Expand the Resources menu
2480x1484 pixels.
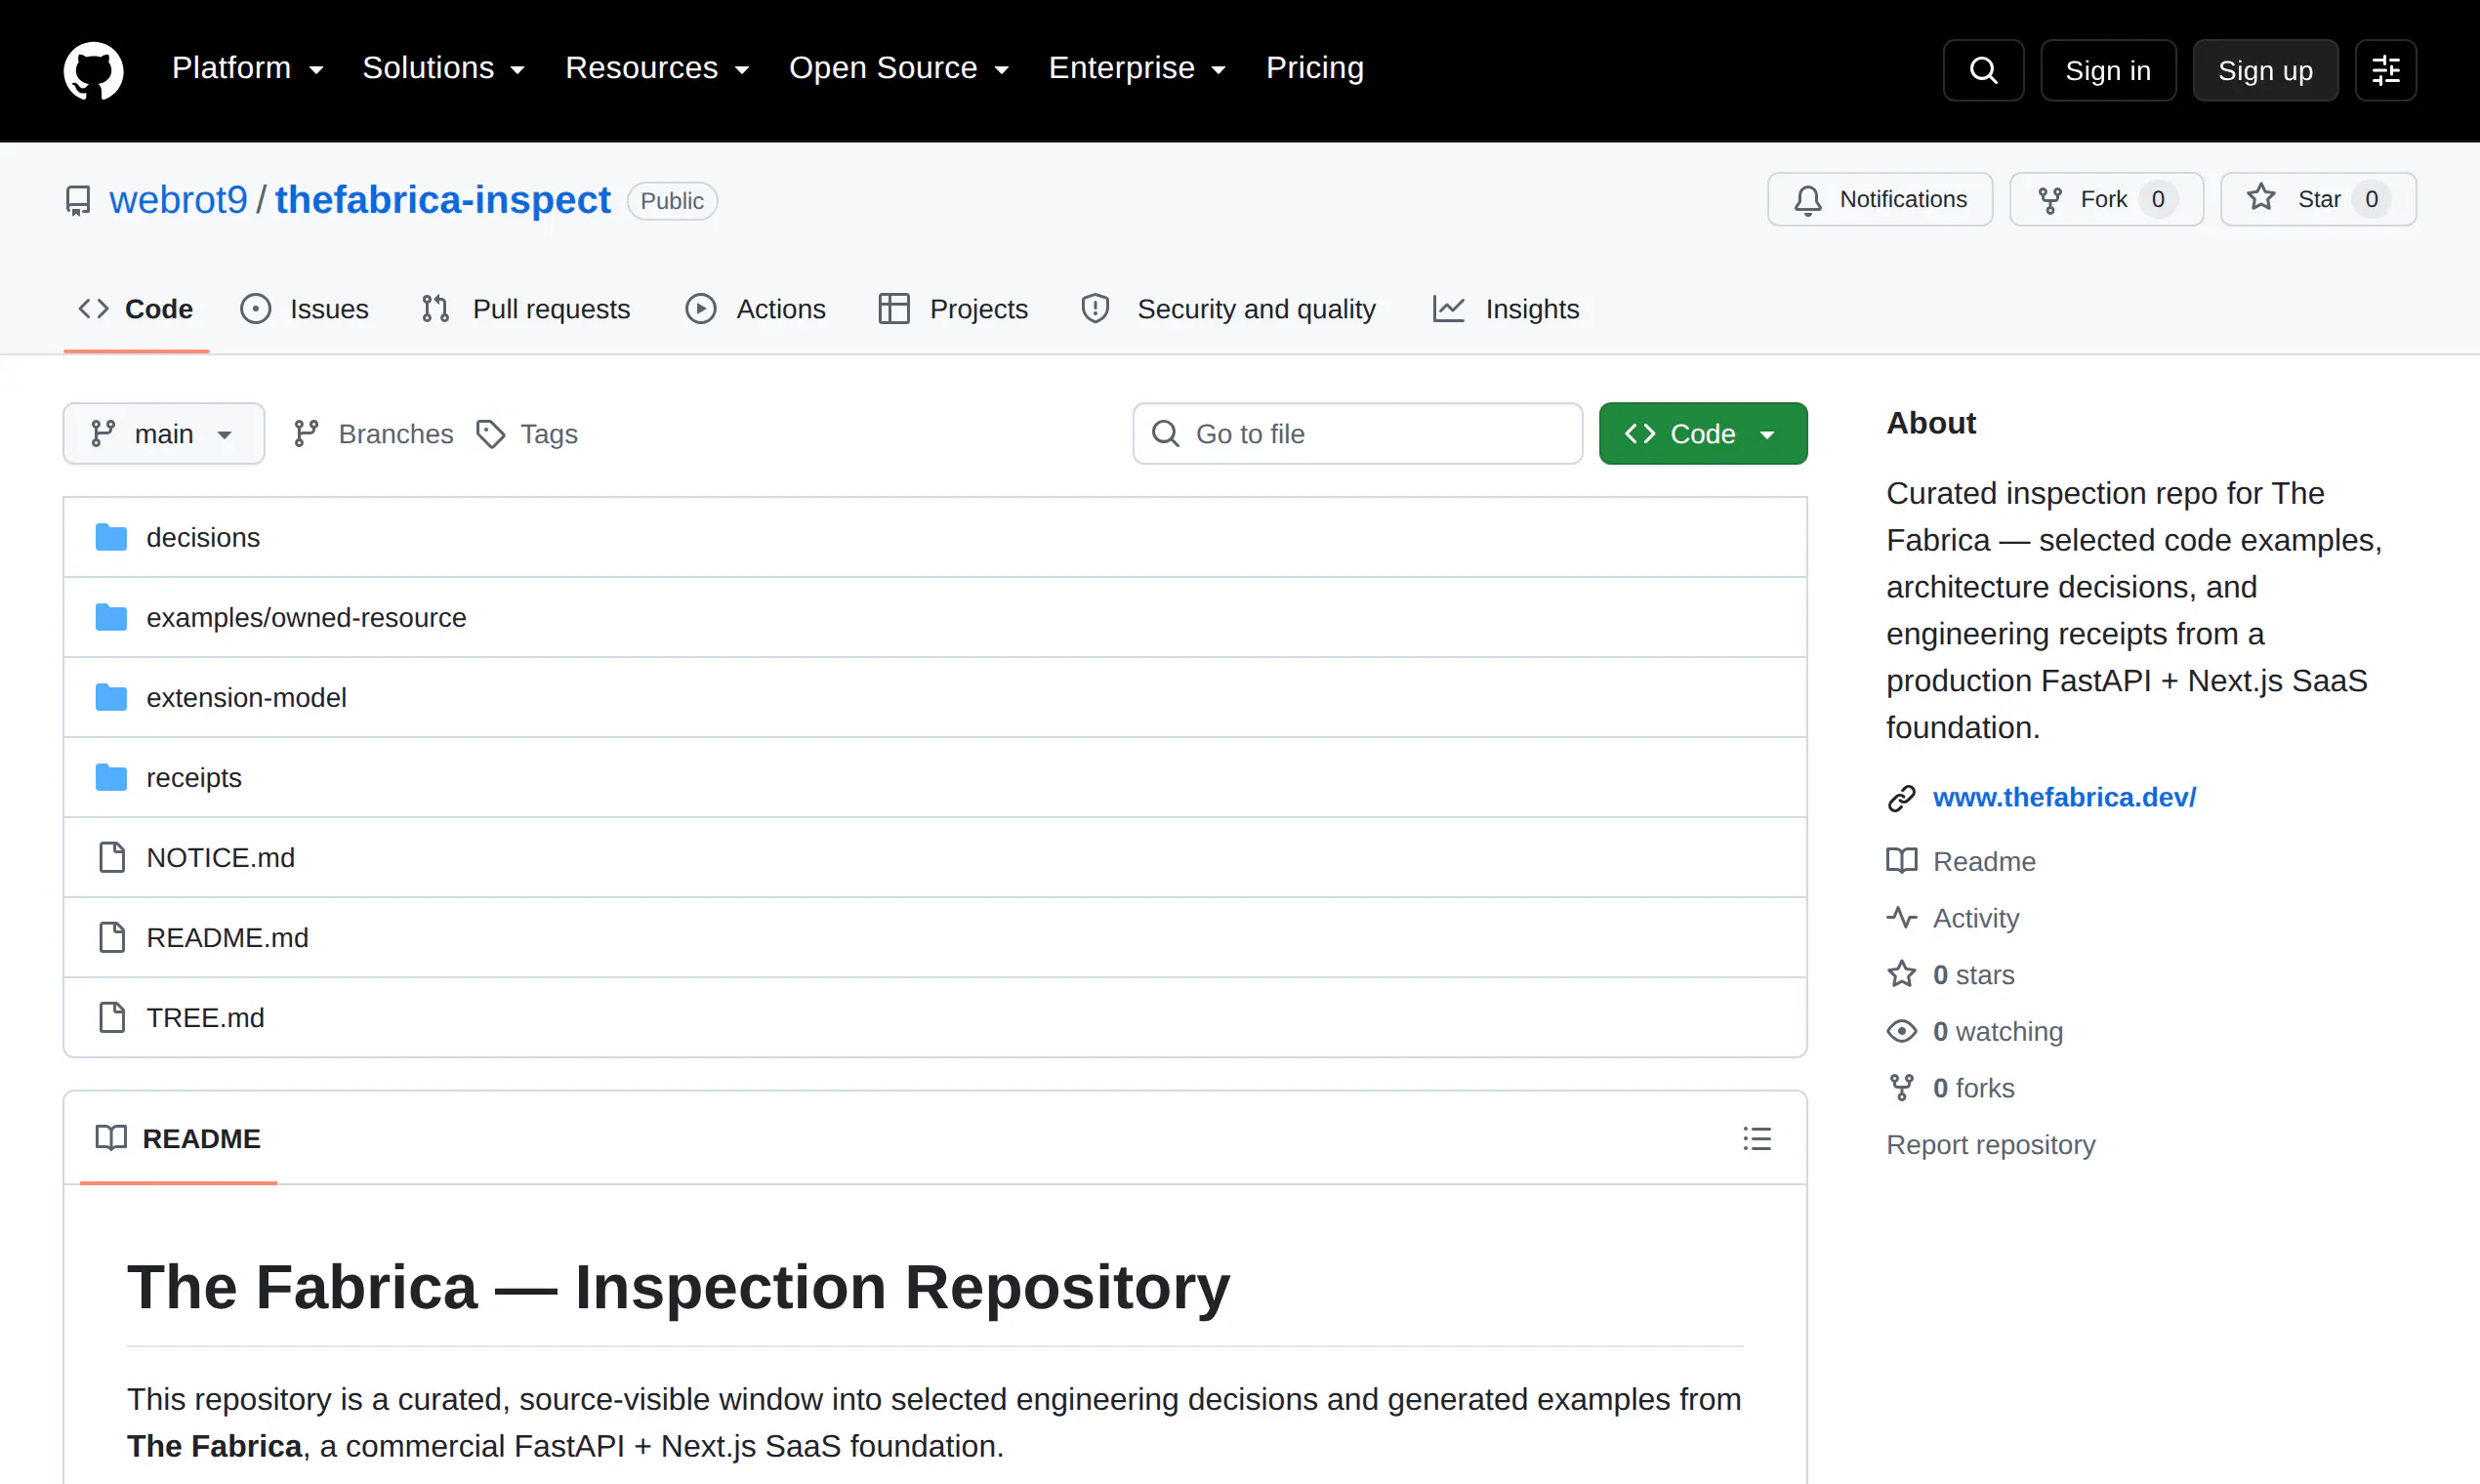coord(658,68)
